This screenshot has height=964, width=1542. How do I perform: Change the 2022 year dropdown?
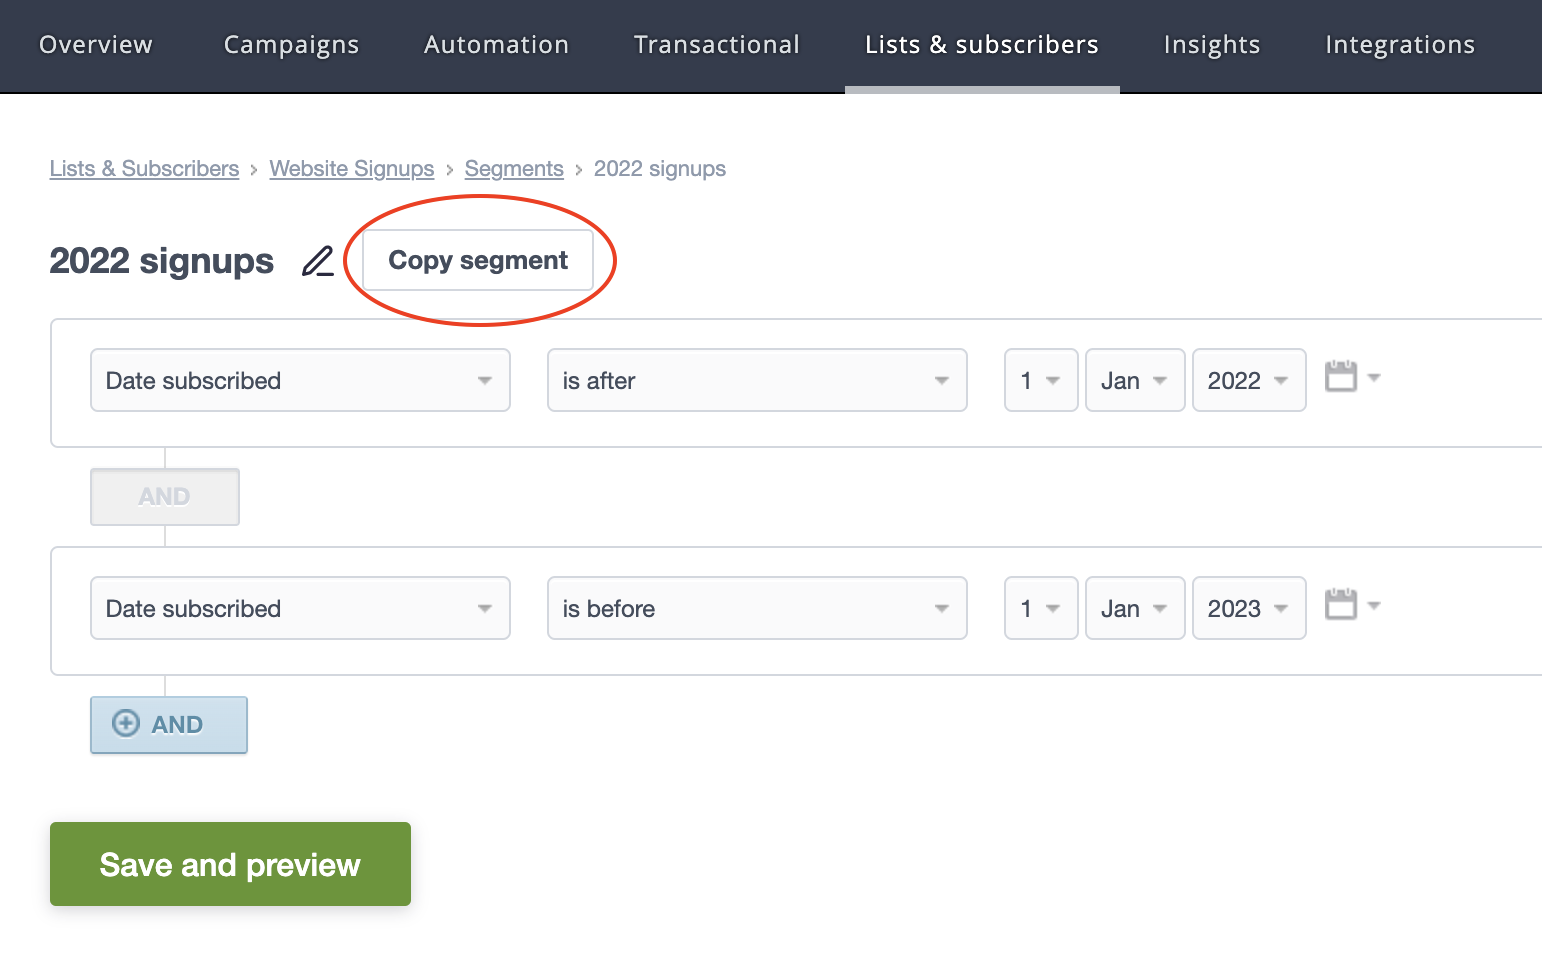pos(1248,381)
